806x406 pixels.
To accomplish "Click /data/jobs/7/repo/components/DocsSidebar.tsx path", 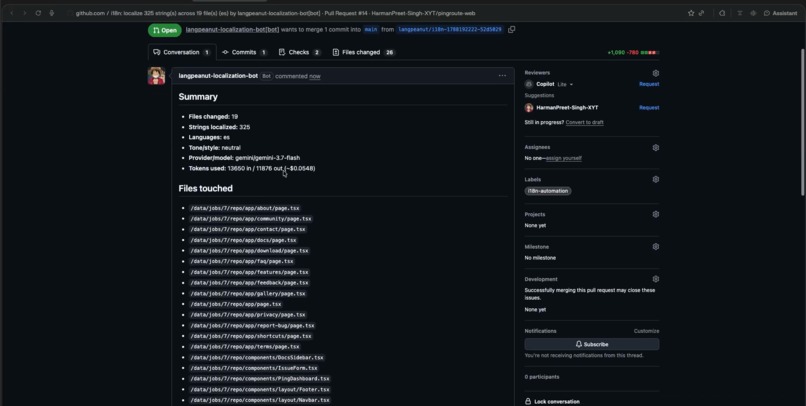I will coord(257,358).
